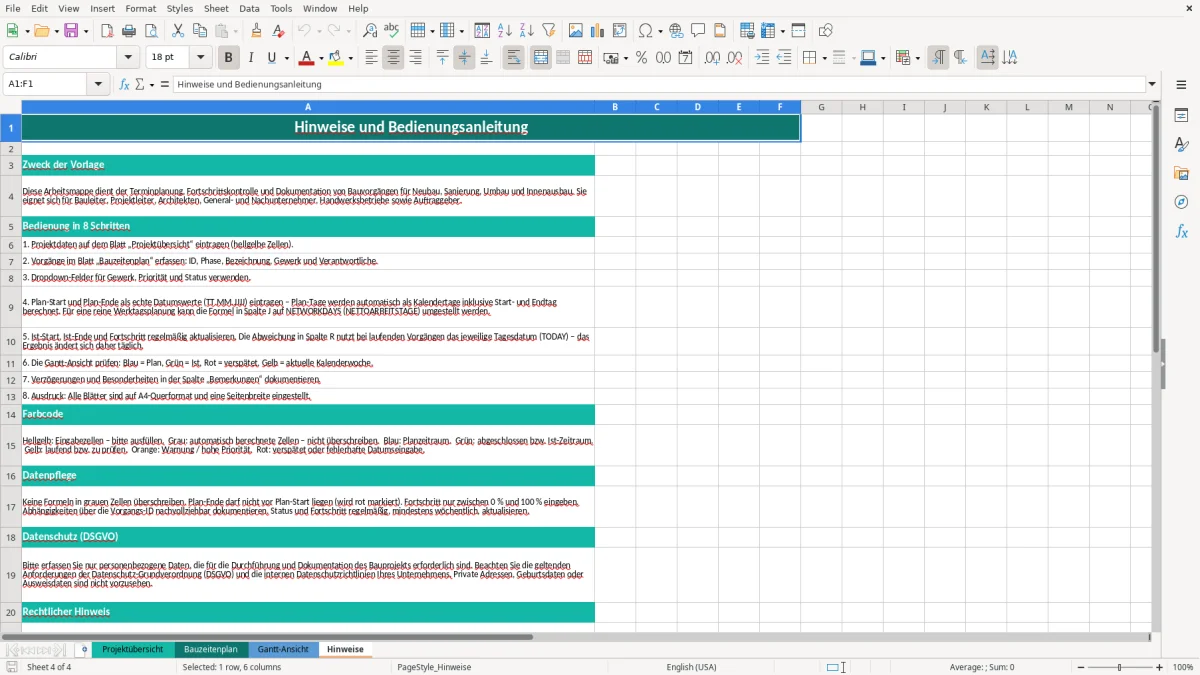This screenshot has width=1200, height=675.
Task: Switch to the Gantt-Ansicht sheet tab
Action: 283,649
